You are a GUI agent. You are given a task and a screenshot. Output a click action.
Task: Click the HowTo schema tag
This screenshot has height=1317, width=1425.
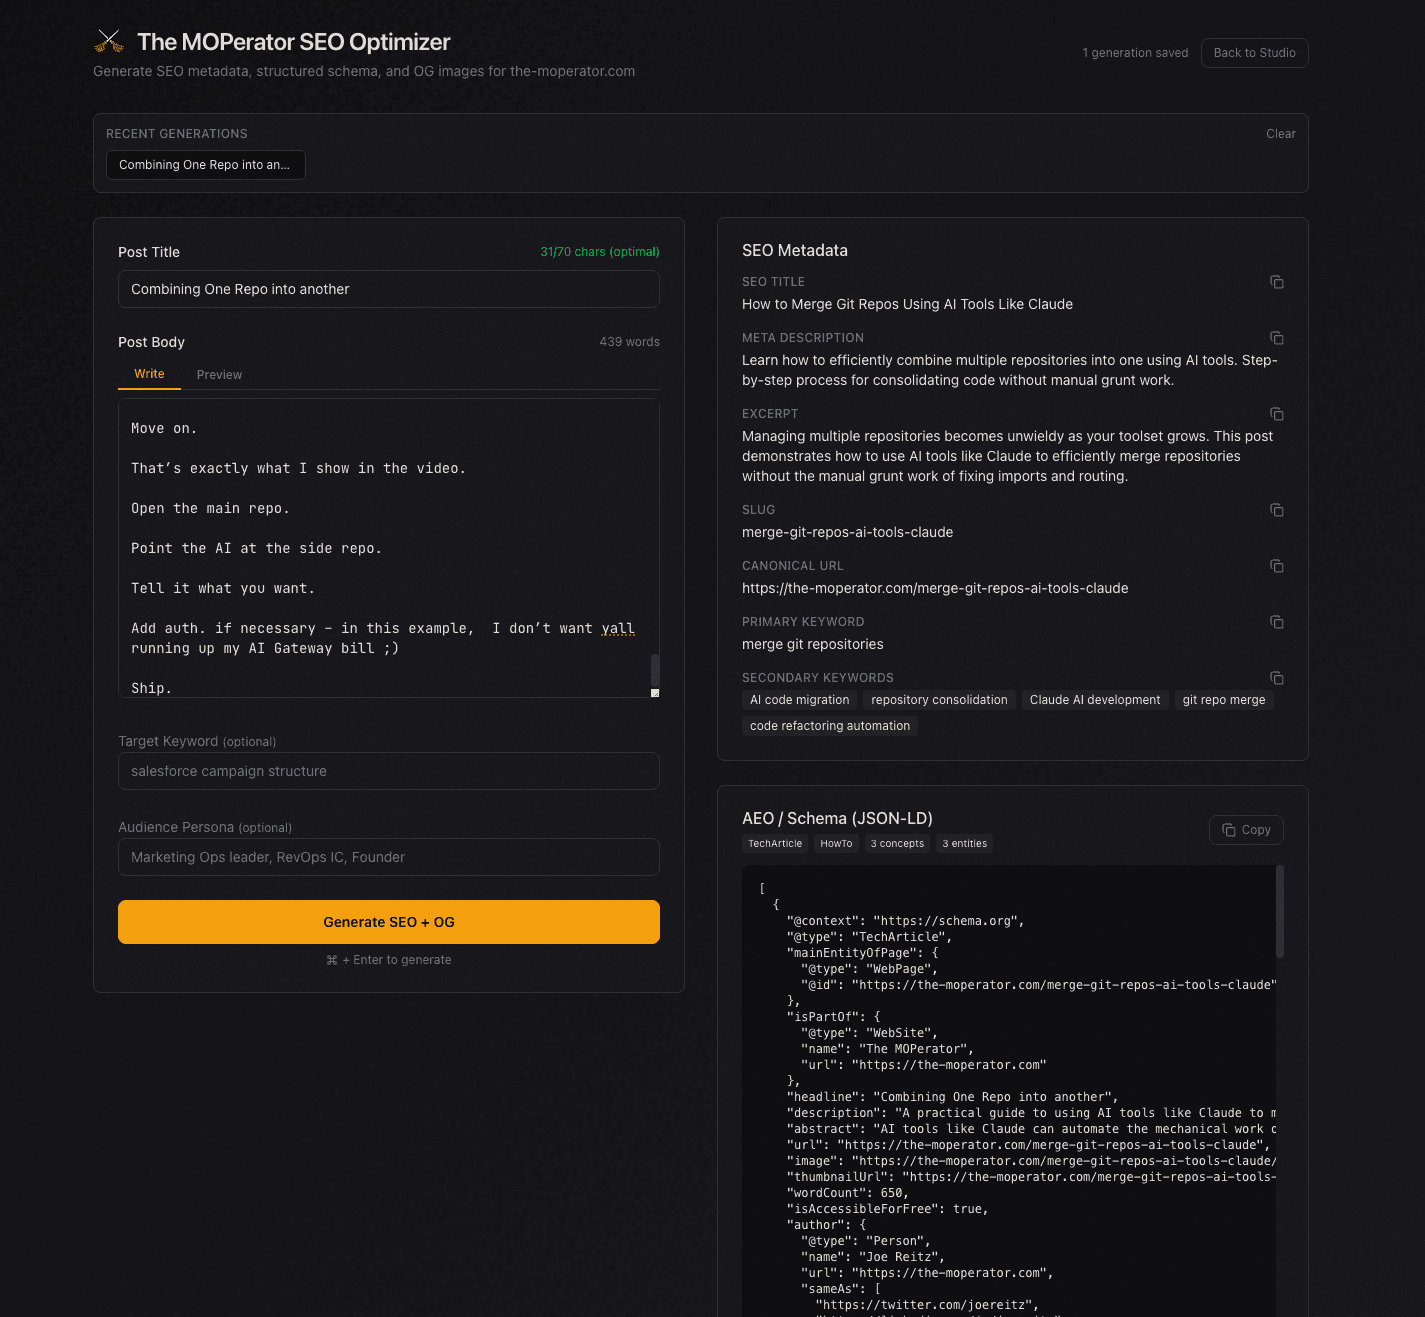(x=836, y=844)
